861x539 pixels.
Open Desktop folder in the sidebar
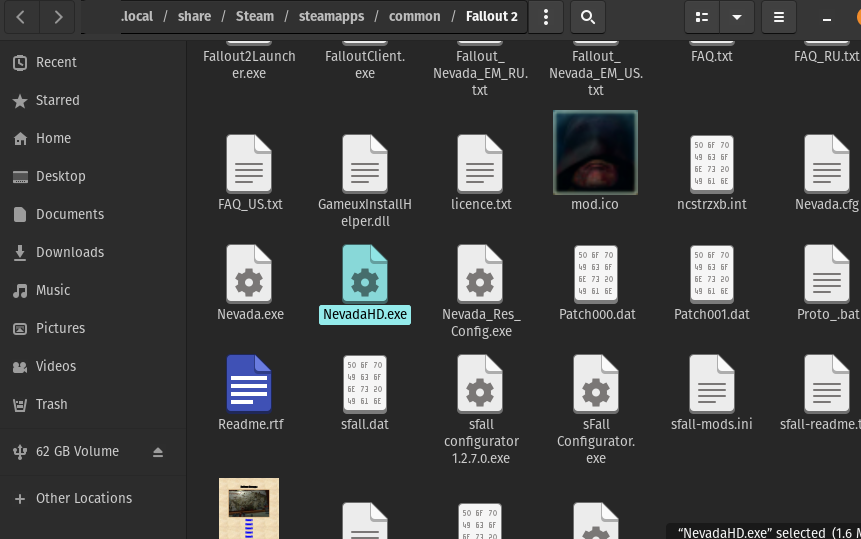93,176
